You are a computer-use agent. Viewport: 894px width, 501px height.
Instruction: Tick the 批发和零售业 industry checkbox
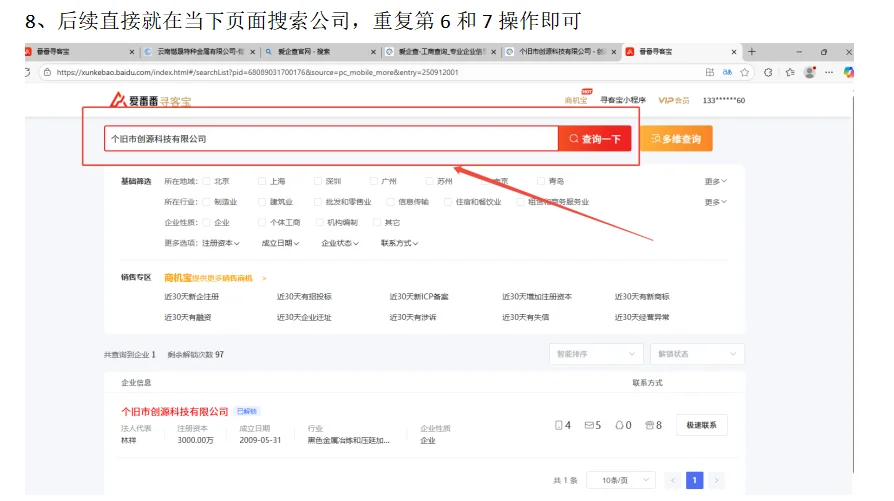tap(318, 202)
